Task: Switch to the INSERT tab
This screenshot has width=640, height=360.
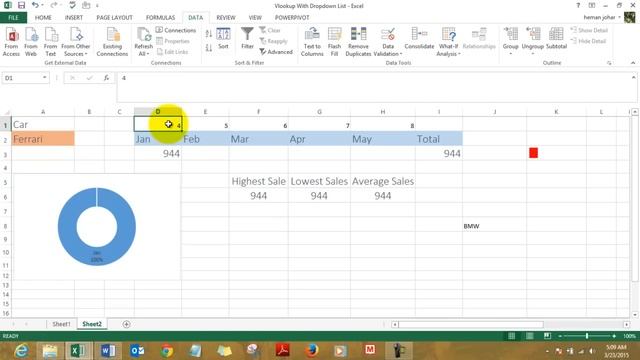Action: (74, 18)
